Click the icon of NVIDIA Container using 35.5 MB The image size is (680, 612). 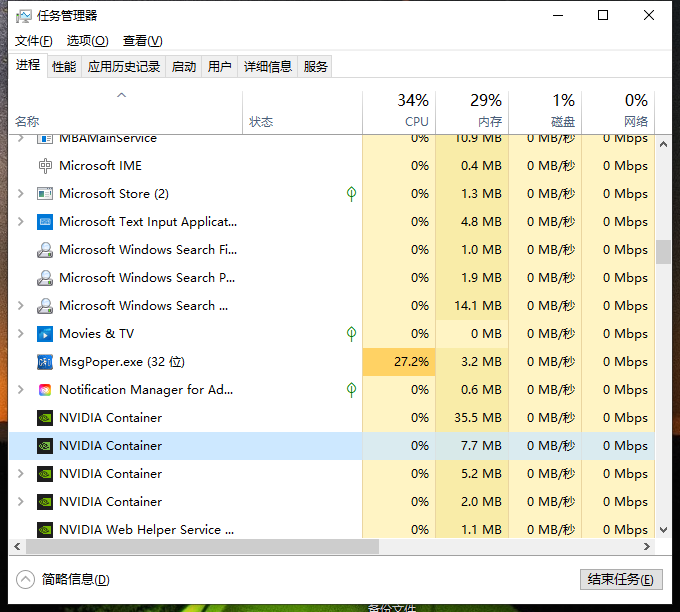[45, 418]
